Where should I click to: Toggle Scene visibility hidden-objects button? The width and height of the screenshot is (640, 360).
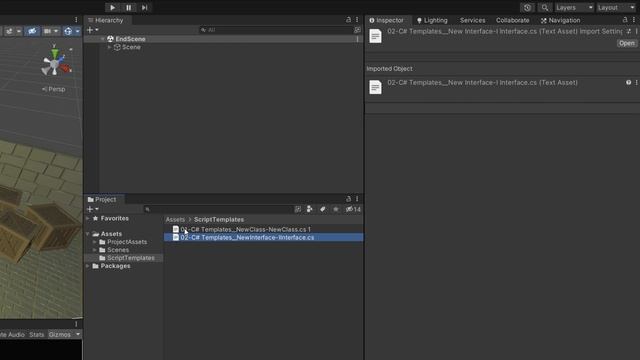tap(32, 31)
